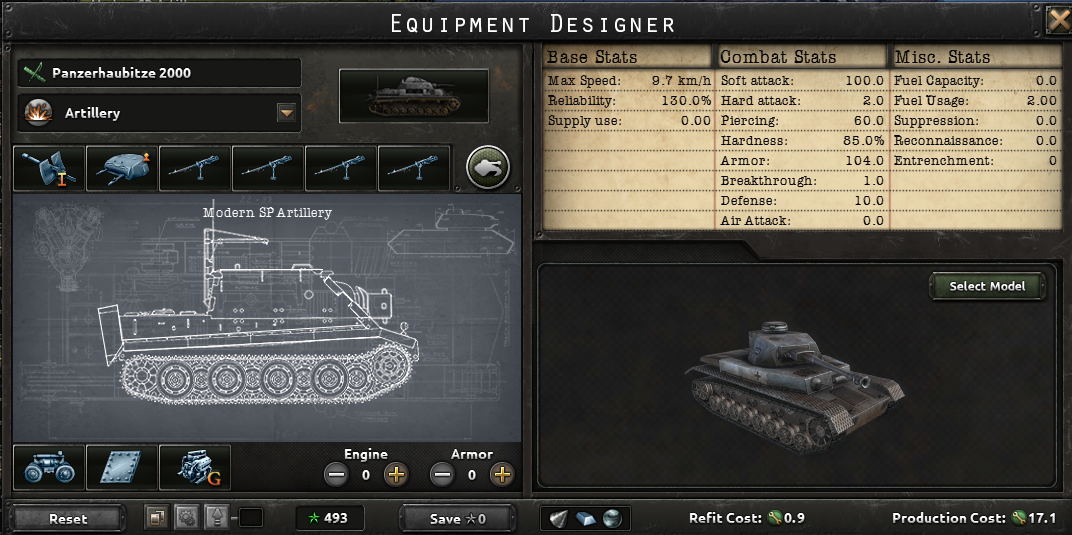Click the round tank role toggle button

[x=487, y=167]
